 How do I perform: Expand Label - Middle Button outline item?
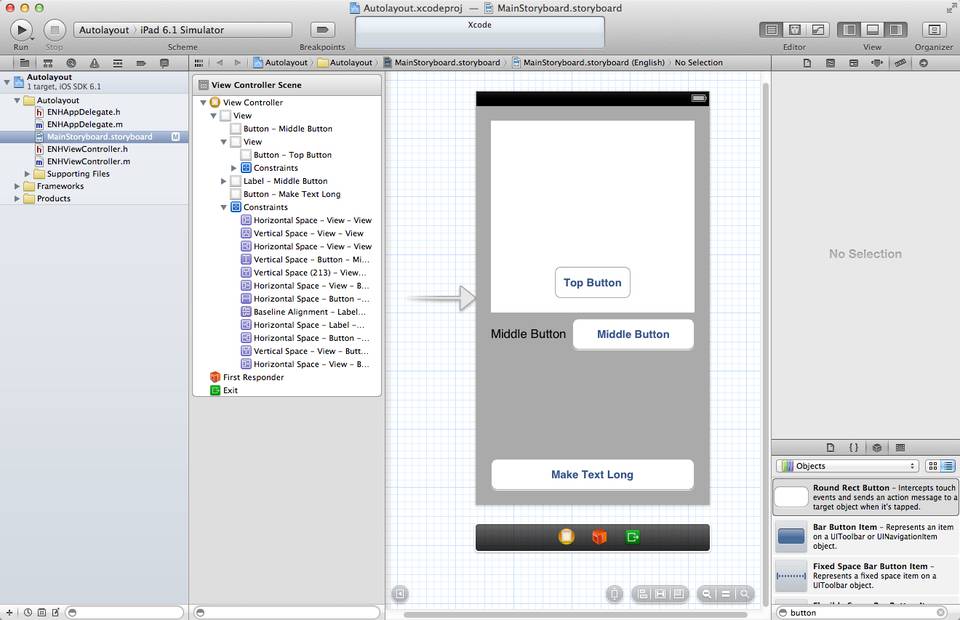pos(223,181)
